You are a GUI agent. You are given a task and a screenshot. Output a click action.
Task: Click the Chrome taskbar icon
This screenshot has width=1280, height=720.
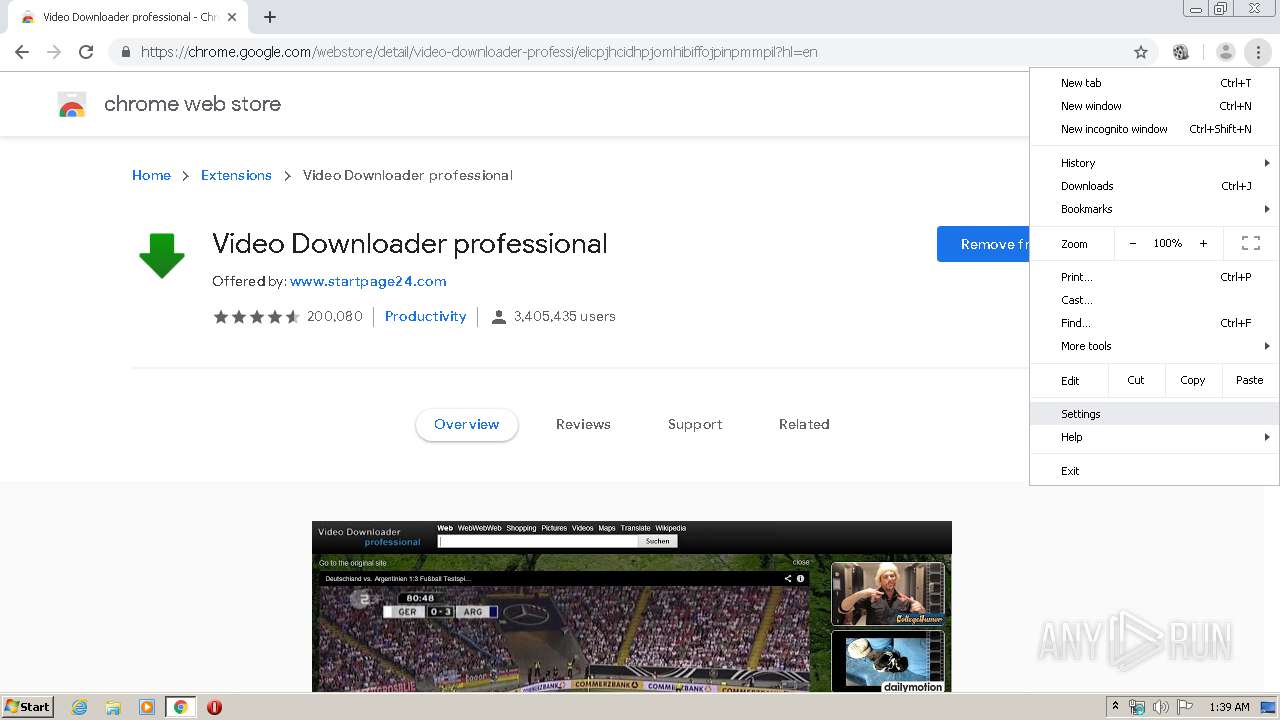tap(180, 707)
